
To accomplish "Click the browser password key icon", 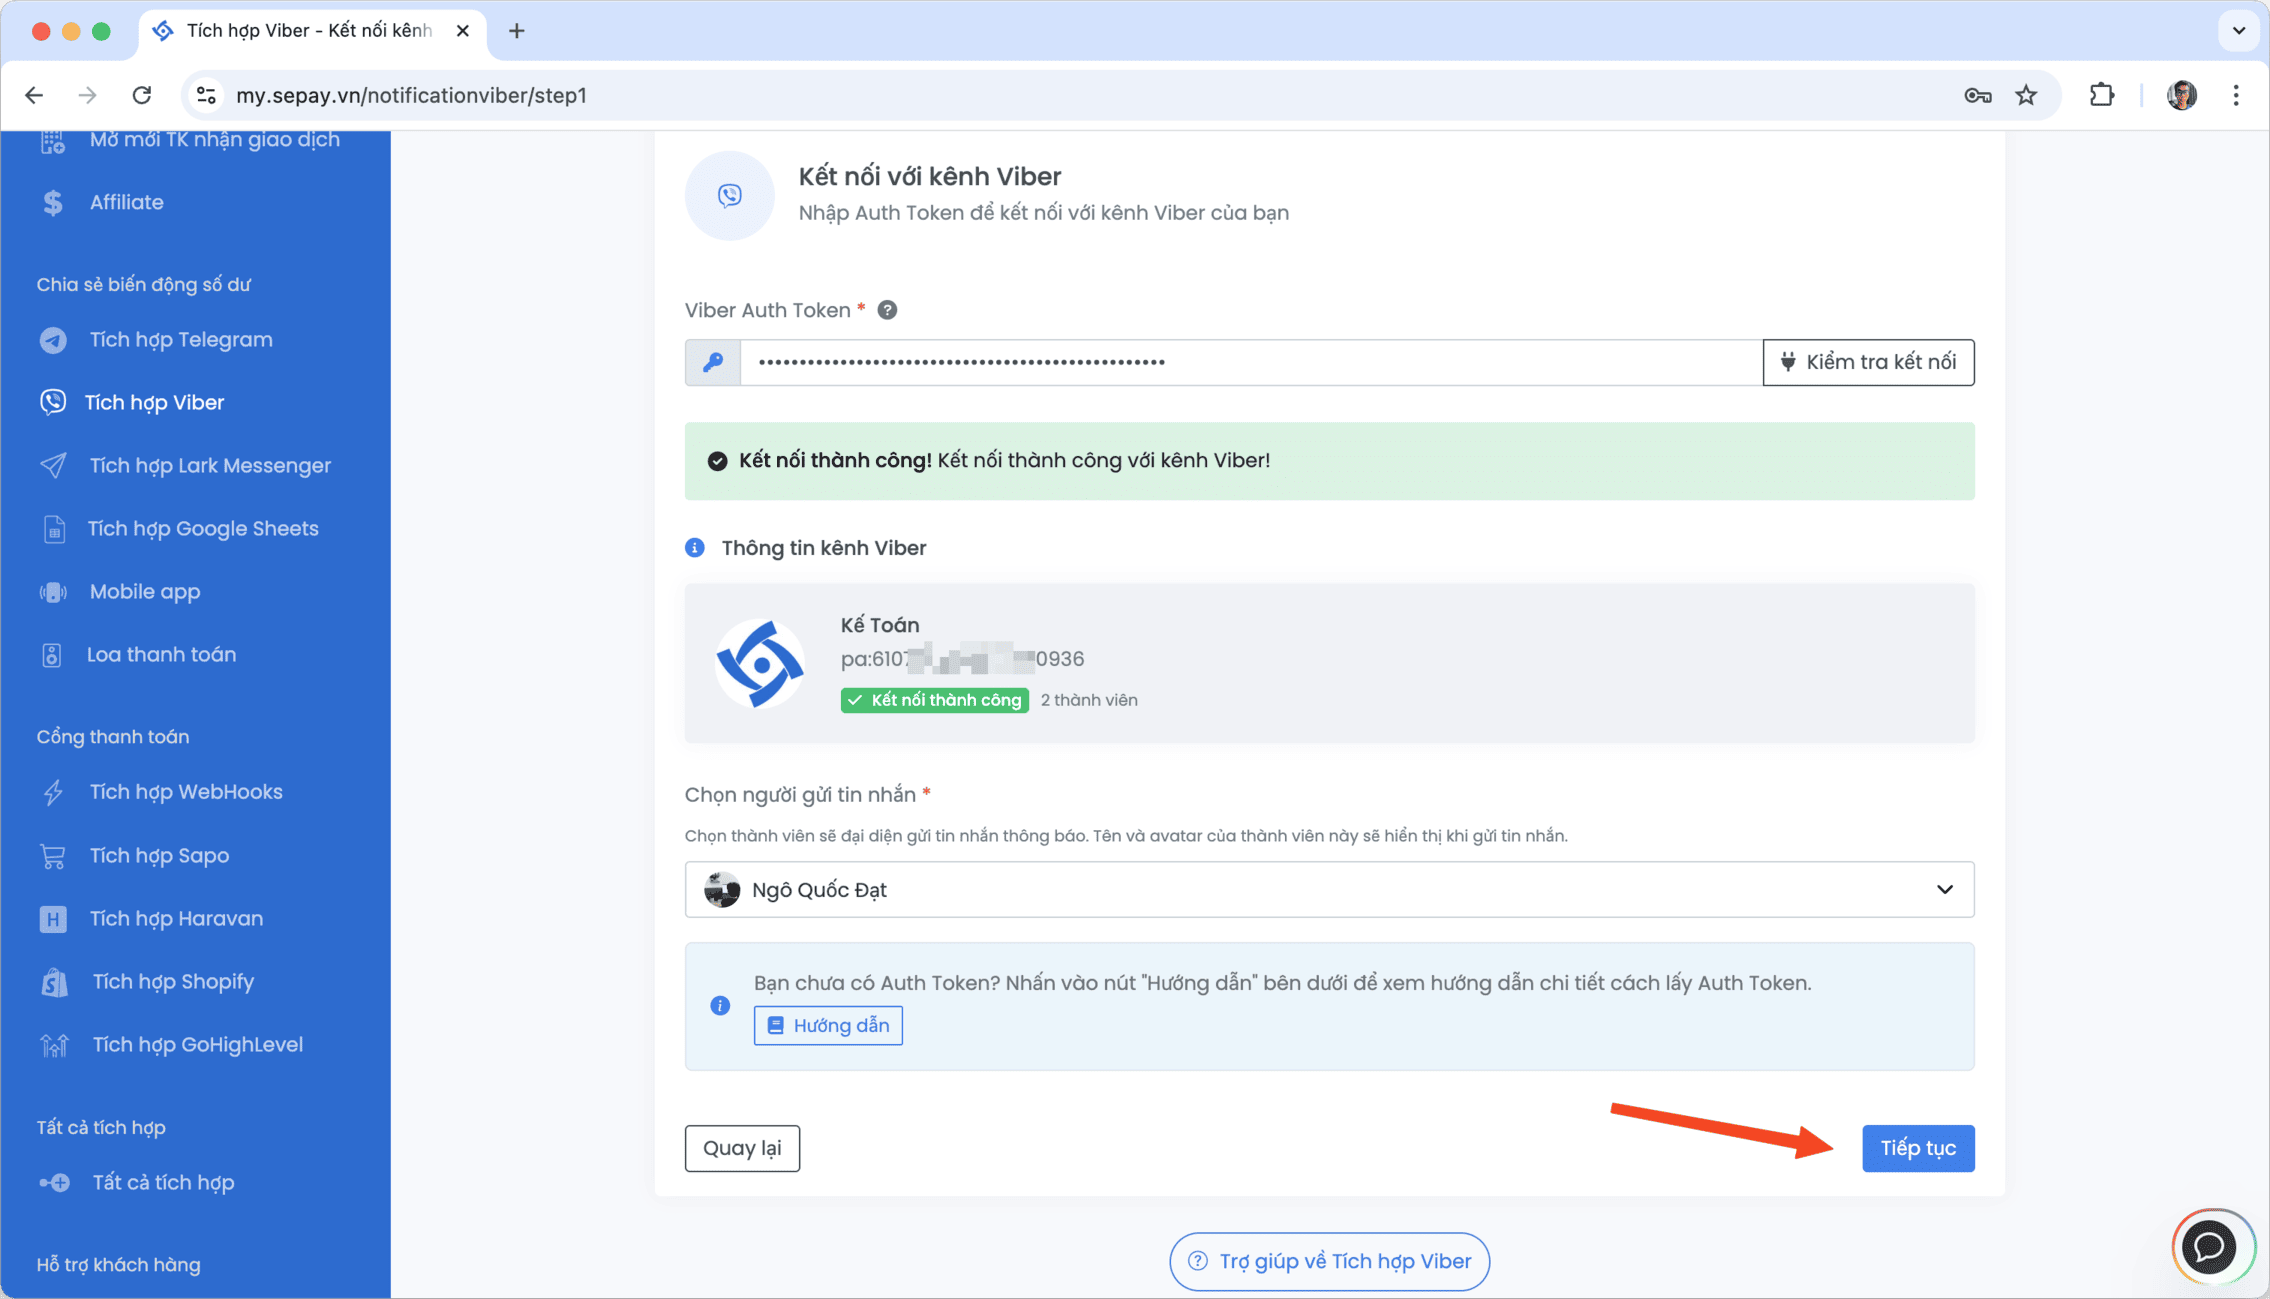I will [1977, 95].
